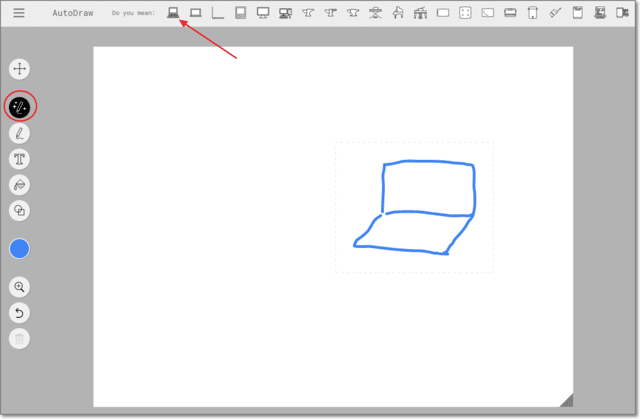Click the AutoDraw title text
The height and width of the screenshot is (419, 640).
[x=75, y=14]
